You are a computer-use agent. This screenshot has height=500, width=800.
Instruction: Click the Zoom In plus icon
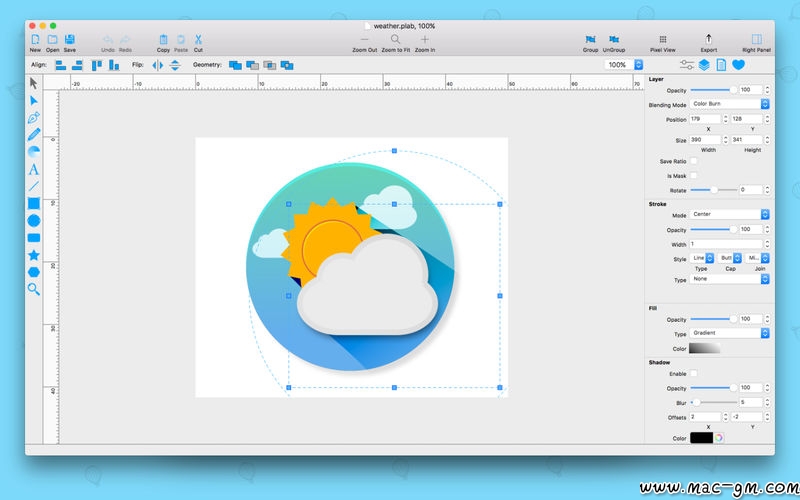424,39
